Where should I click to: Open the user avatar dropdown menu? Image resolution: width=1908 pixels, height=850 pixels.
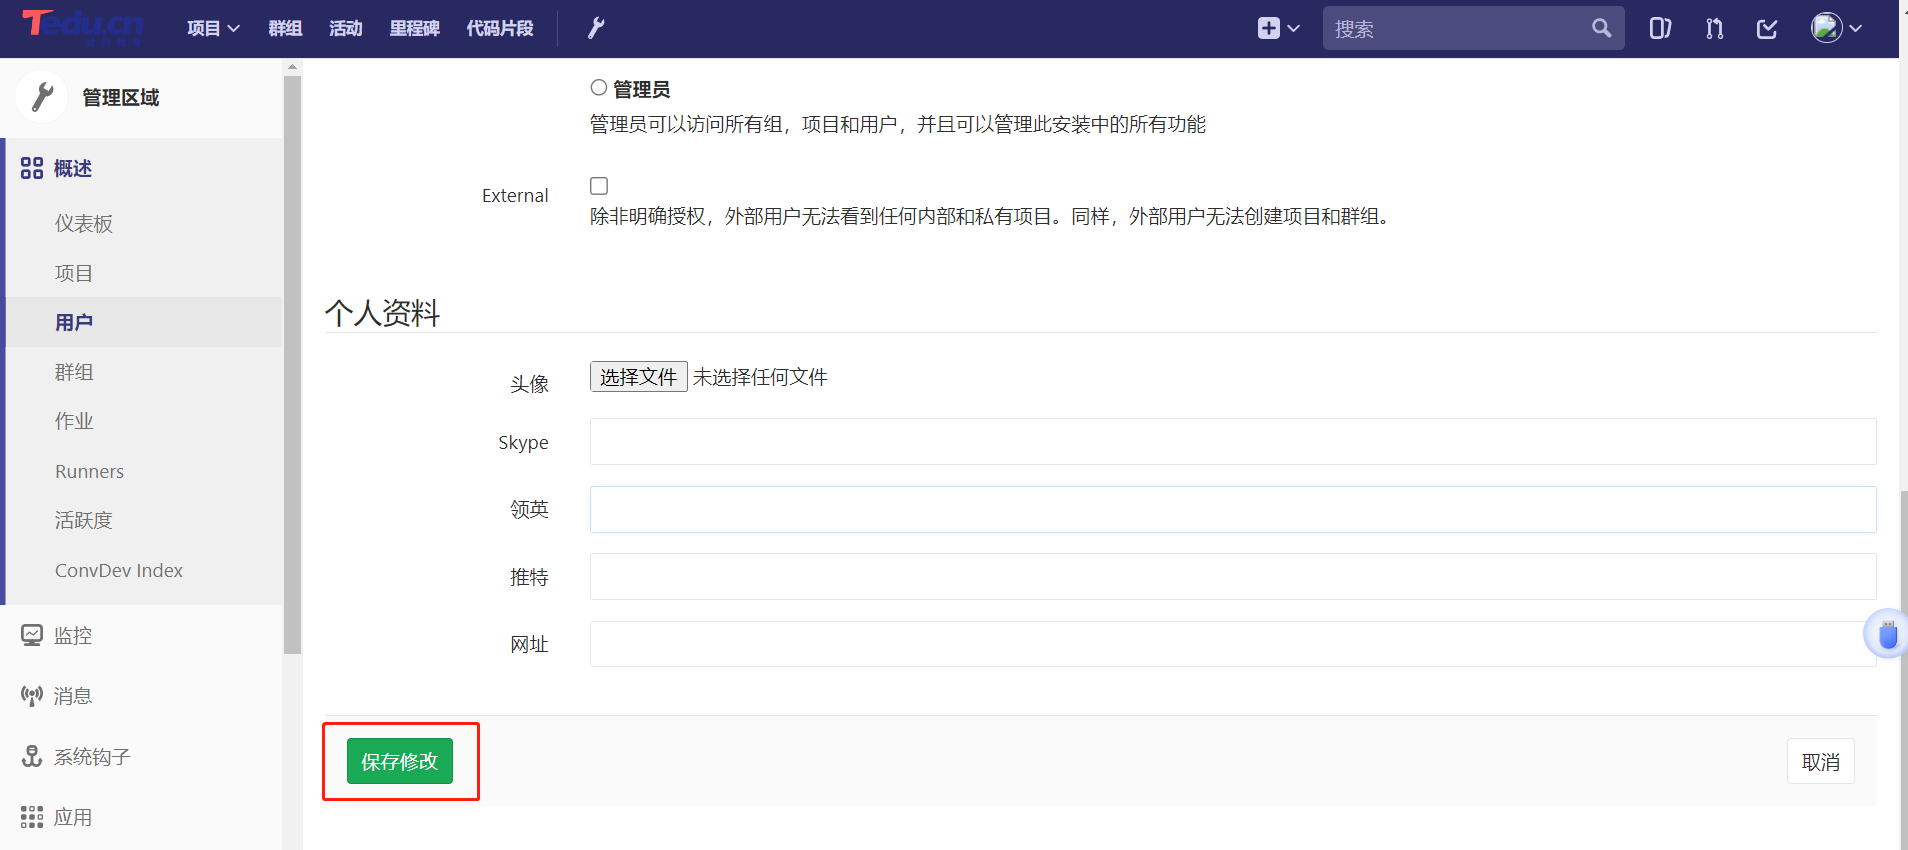coord(1836,28)
